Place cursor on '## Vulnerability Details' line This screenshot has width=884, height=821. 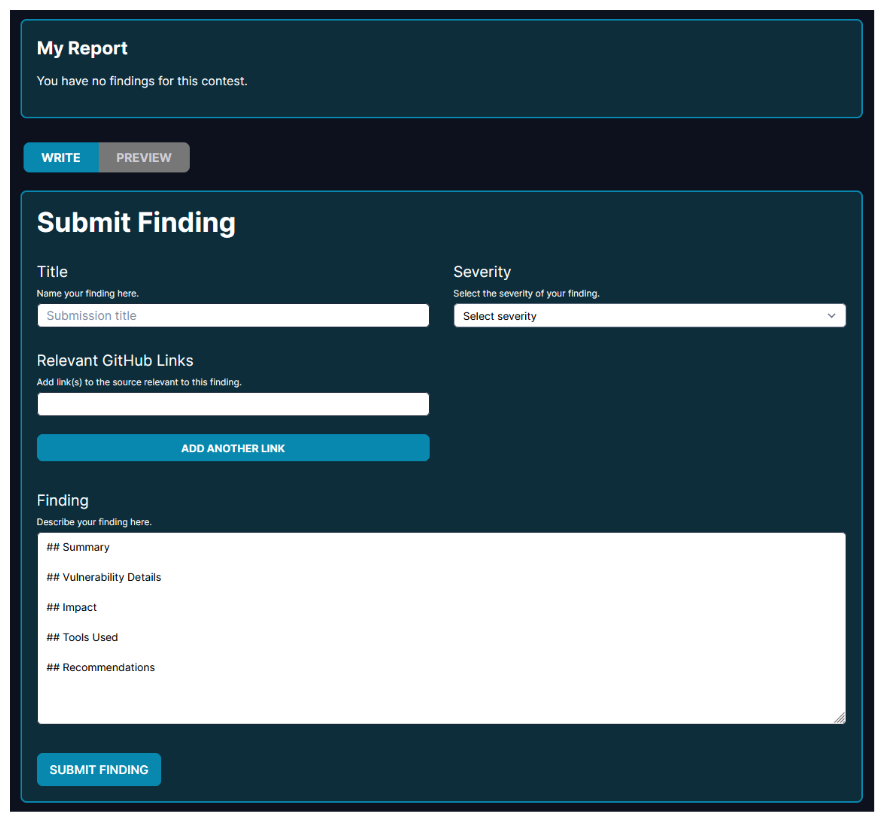(104, 577)
